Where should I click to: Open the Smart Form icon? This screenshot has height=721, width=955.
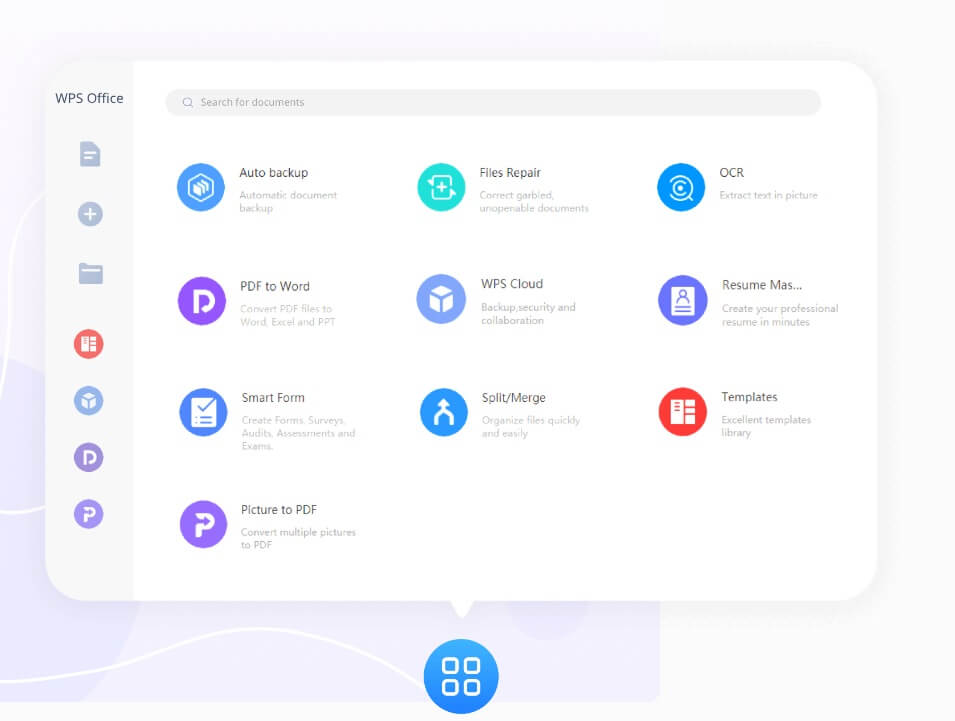pos(203,412)
